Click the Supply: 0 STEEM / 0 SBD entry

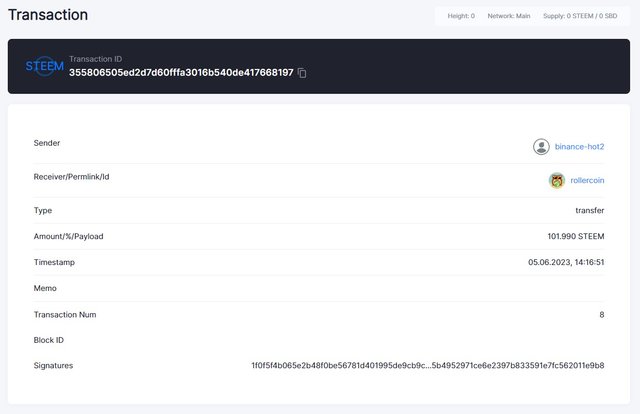[580, 16]
